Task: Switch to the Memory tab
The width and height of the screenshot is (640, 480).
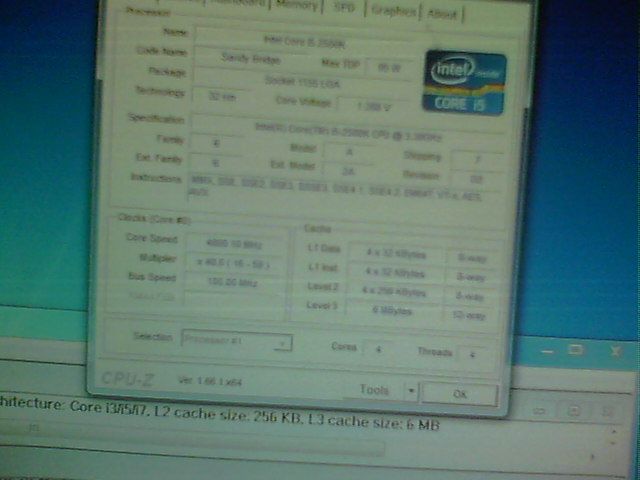Action: click(296, 6)
